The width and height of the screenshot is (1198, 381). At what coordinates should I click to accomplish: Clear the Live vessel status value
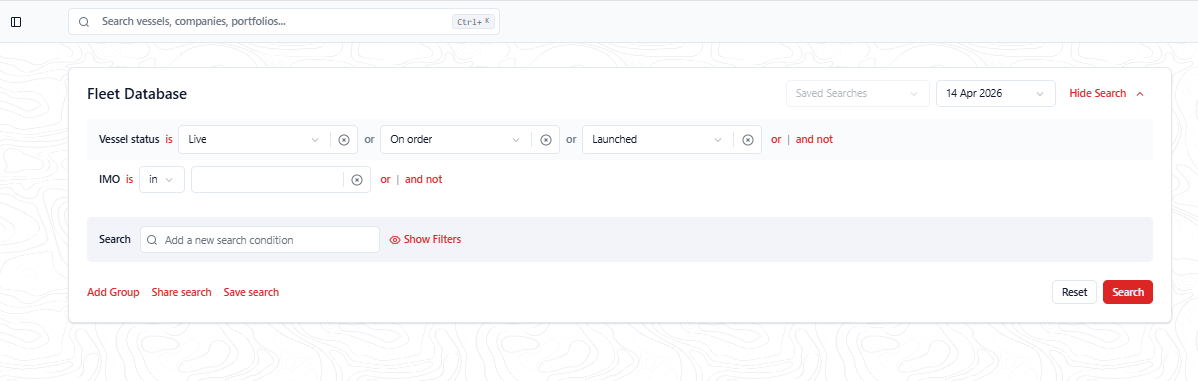pyautogui.click(x=344, y=140)
